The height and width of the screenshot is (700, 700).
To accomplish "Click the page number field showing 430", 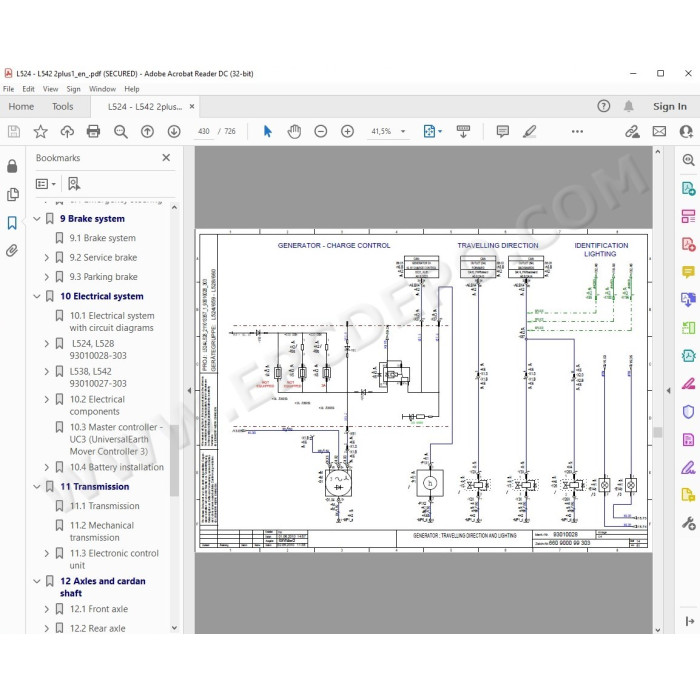I will [204, 131].
